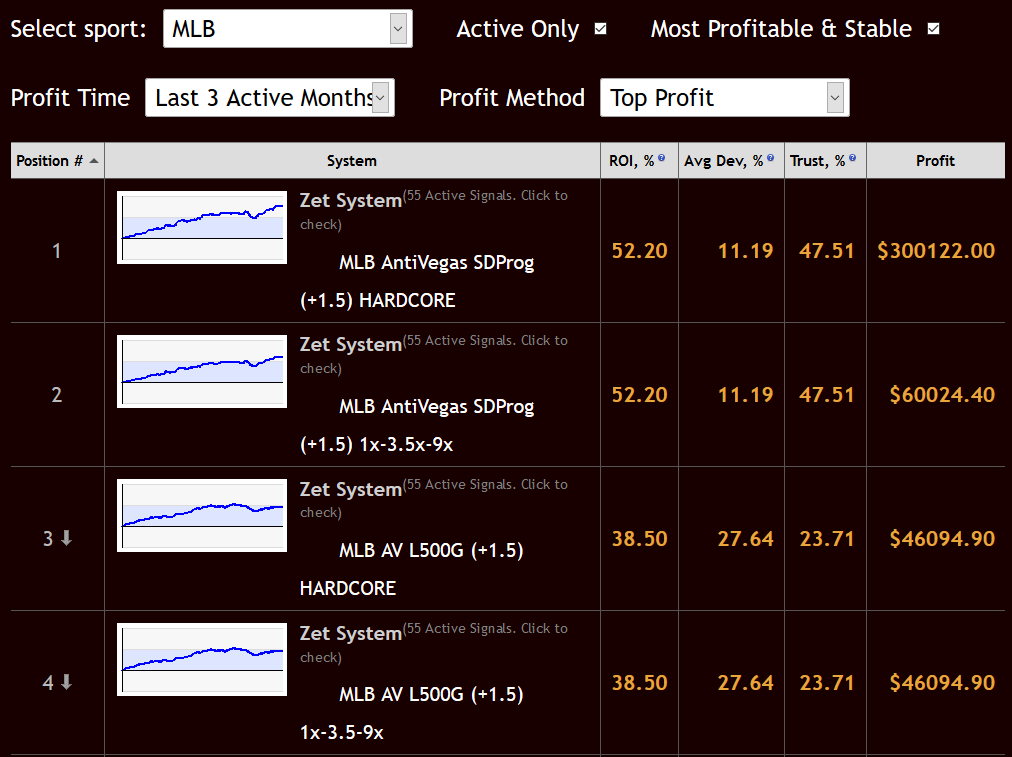Click the chart thumbnail for position 1

202,227
